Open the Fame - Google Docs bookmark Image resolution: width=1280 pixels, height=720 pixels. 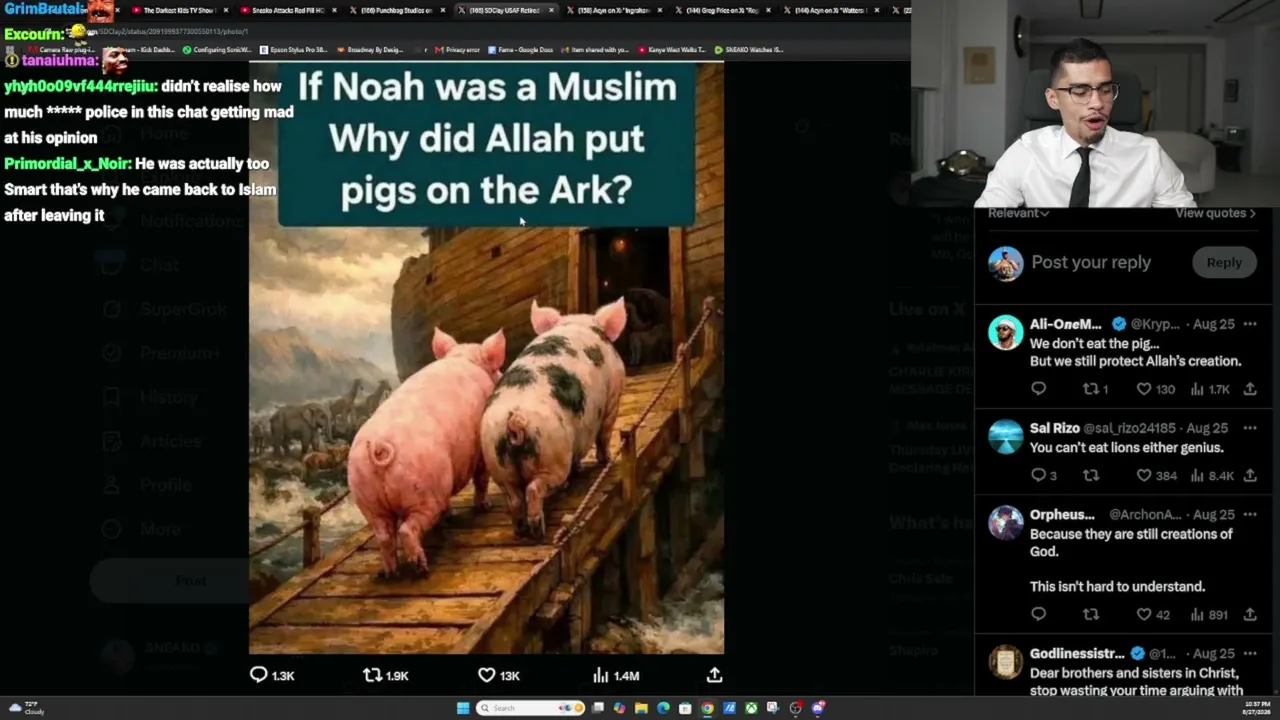(520, 49)
